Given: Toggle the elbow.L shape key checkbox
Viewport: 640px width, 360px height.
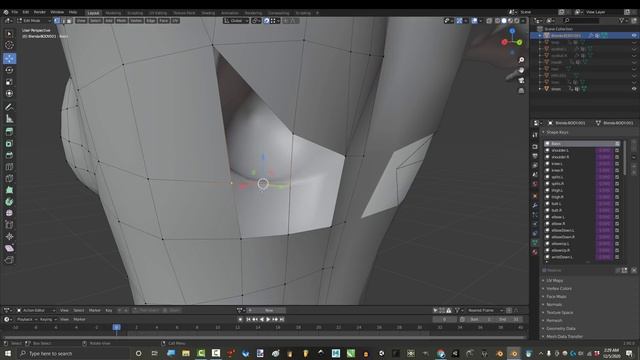Looking at the screenshot, I should click(x=617, y=217).
